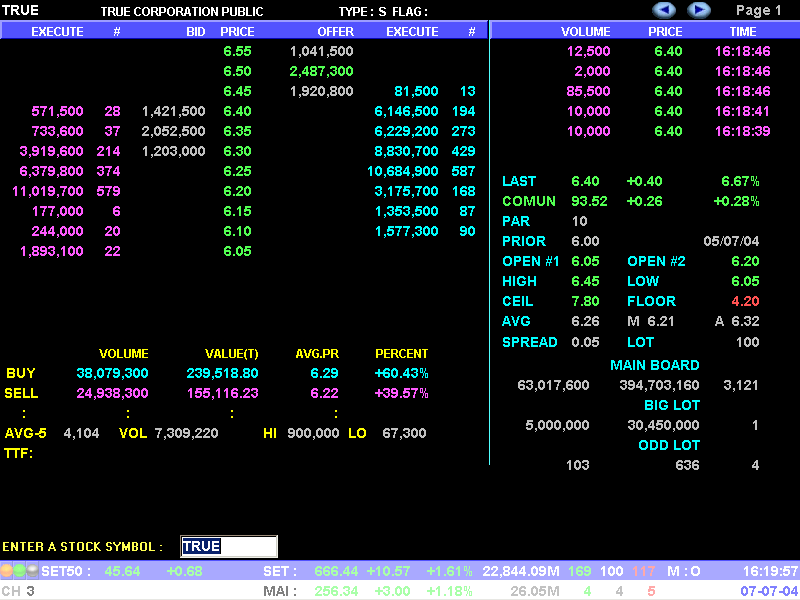Select the LAST price 6.40 value

pos(585,181)
